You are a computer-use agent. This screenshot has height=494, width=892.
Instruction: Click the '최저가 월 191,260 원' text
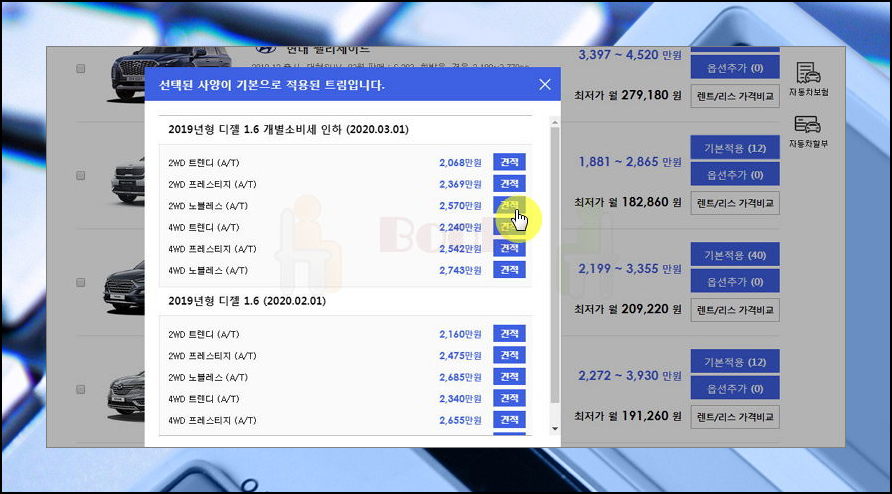(x=627, y=416)
